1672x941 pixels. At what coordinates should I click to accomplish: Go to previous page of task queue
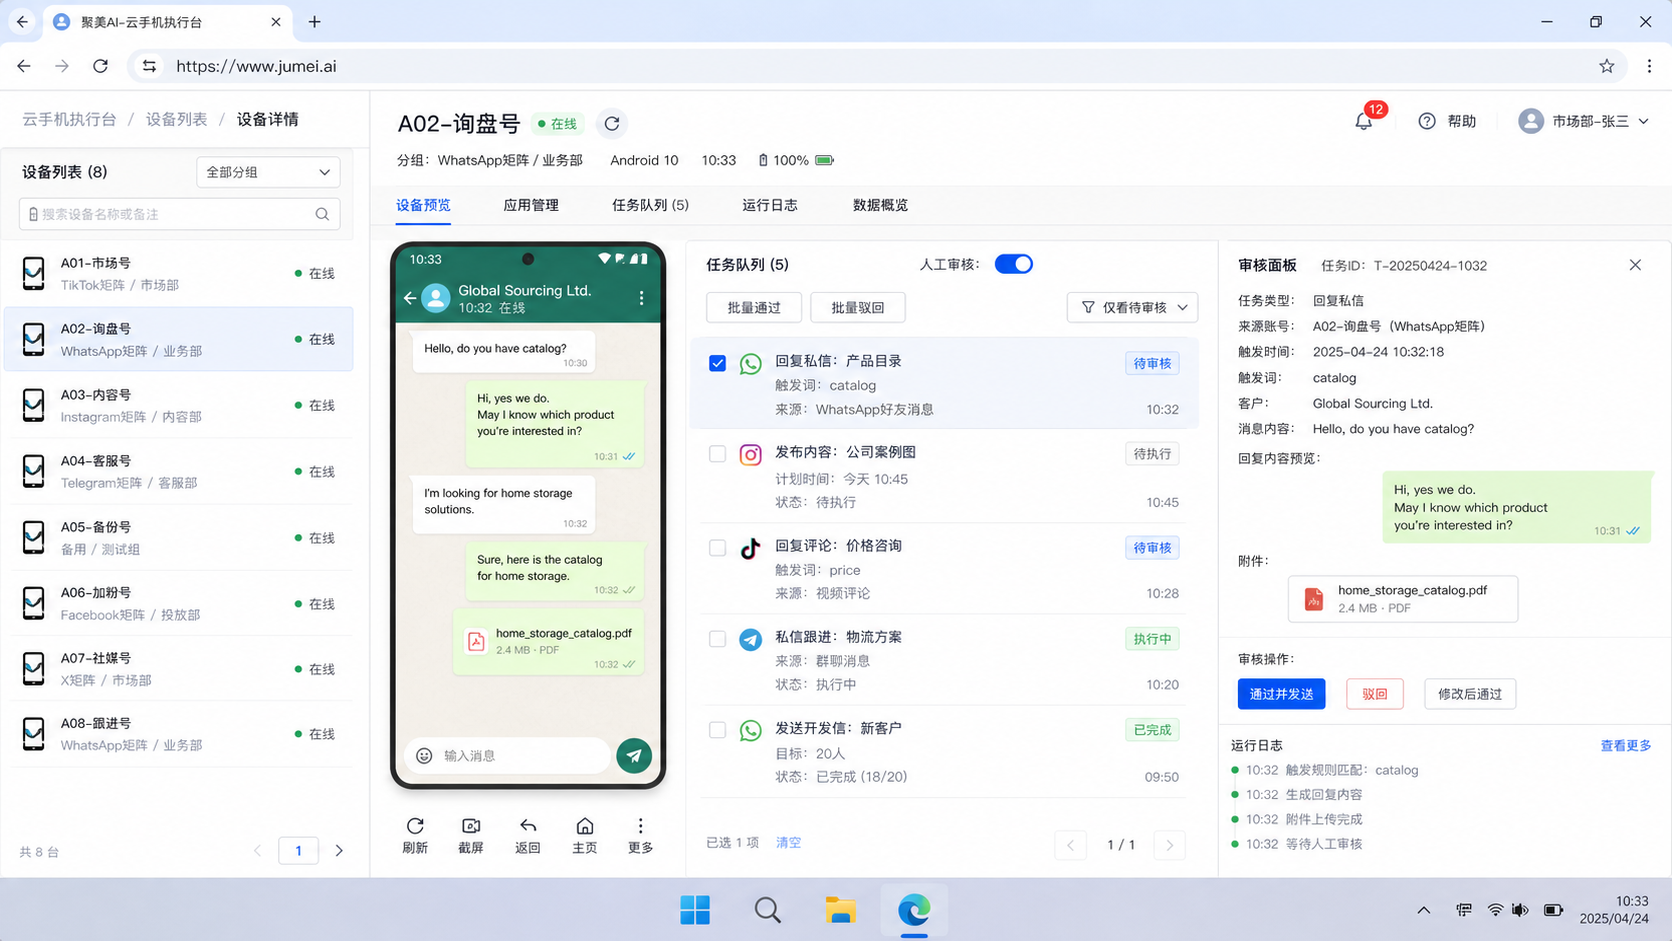pyautogui.click(x=1071, y=845)
